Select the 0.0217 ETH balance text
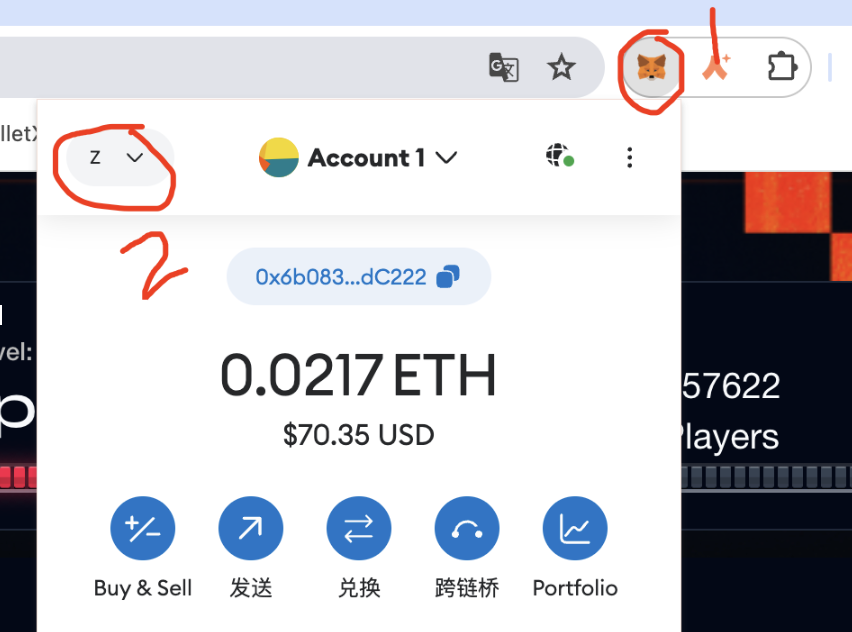852x632 pixels. click(358, 375)
